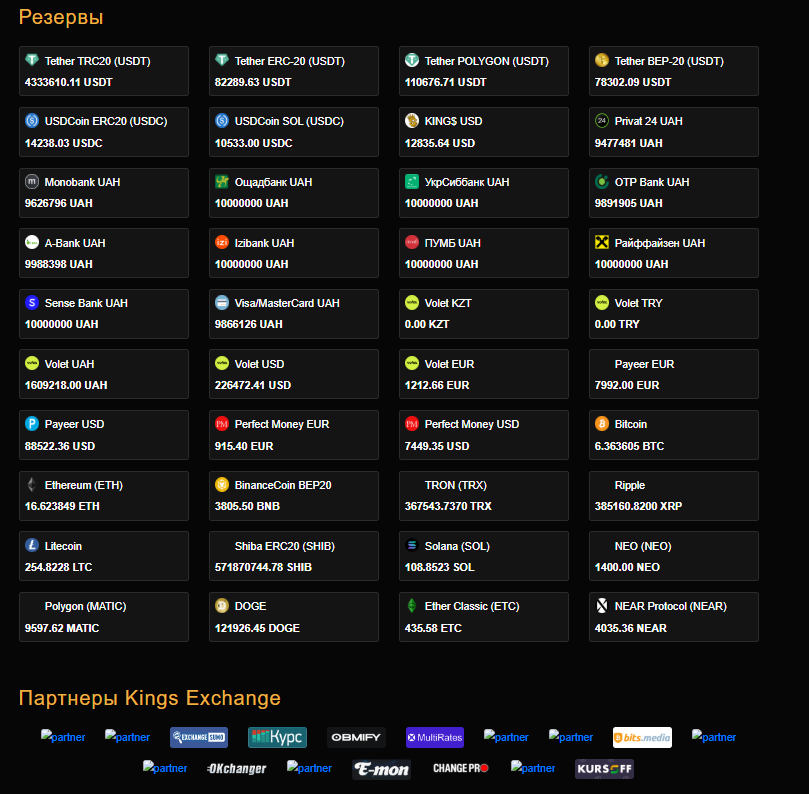Click the DOGE coin icon

222,606
